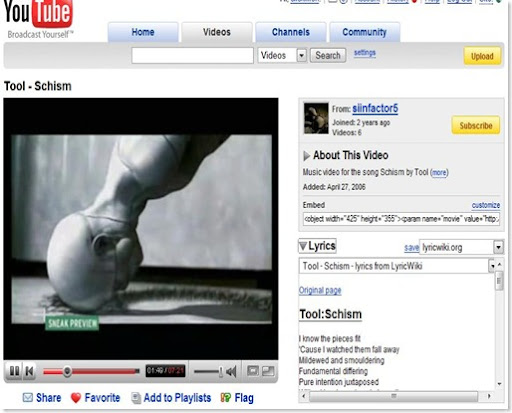Show more of the video description

click(439, 172)
